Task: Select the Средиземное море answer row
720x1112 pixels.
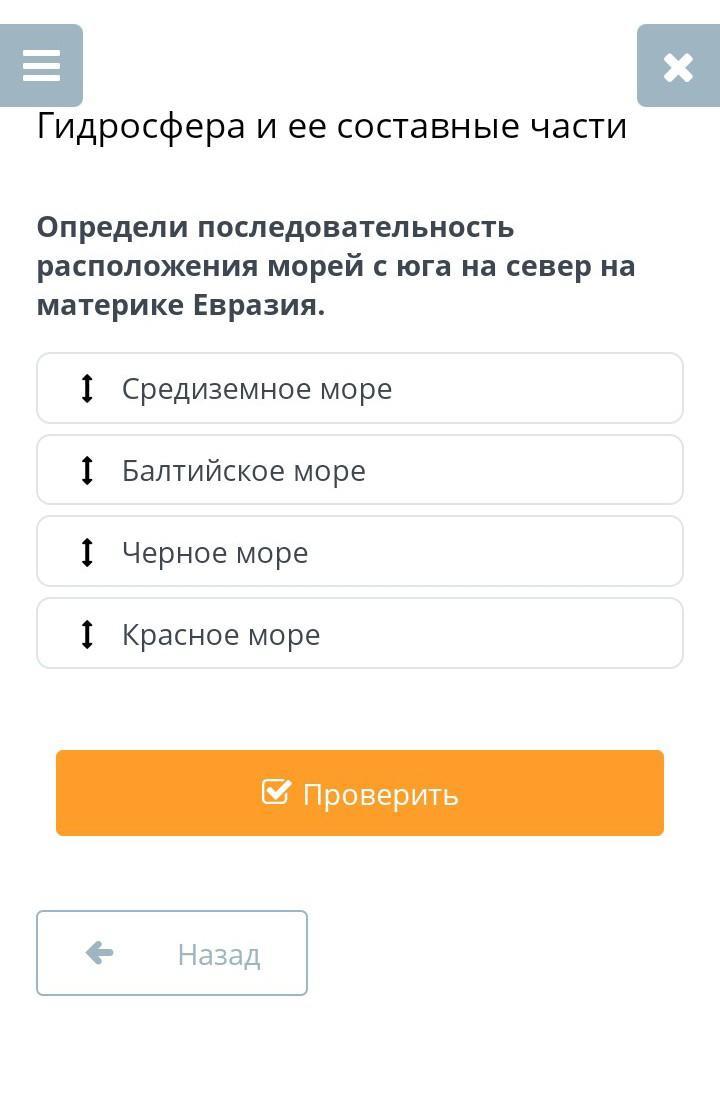Action: coord(360,388)
